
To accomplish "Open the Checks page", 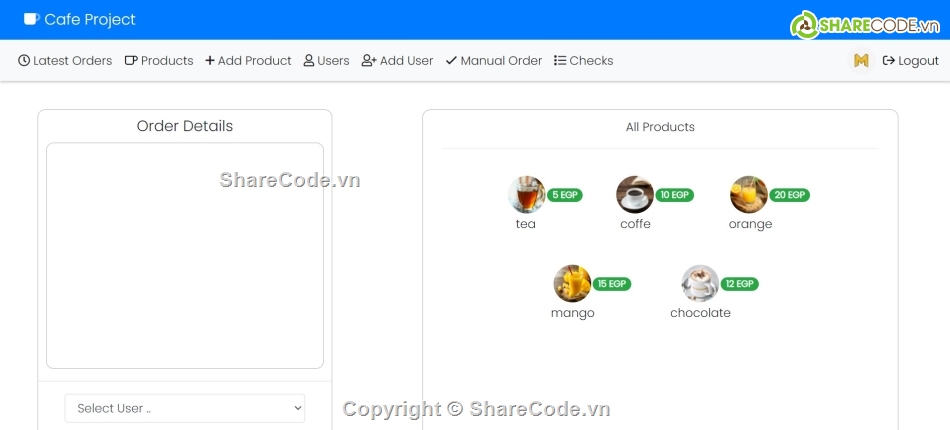I will (x=583, y=61).
